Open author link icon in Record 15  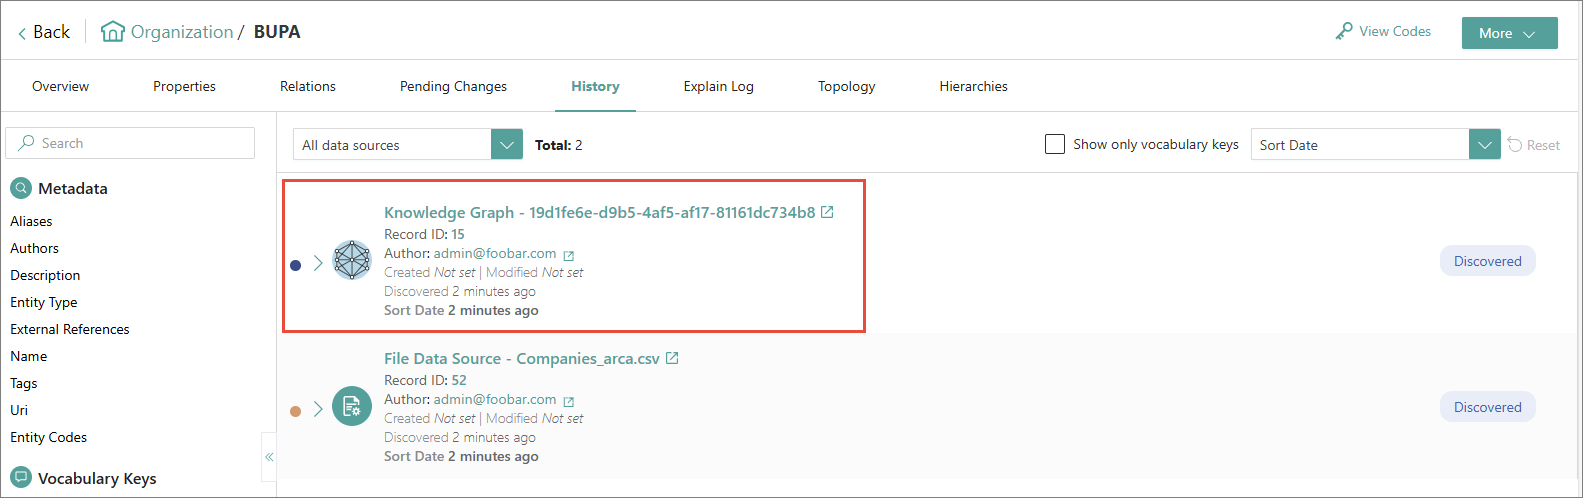click(x=569, y=255)
